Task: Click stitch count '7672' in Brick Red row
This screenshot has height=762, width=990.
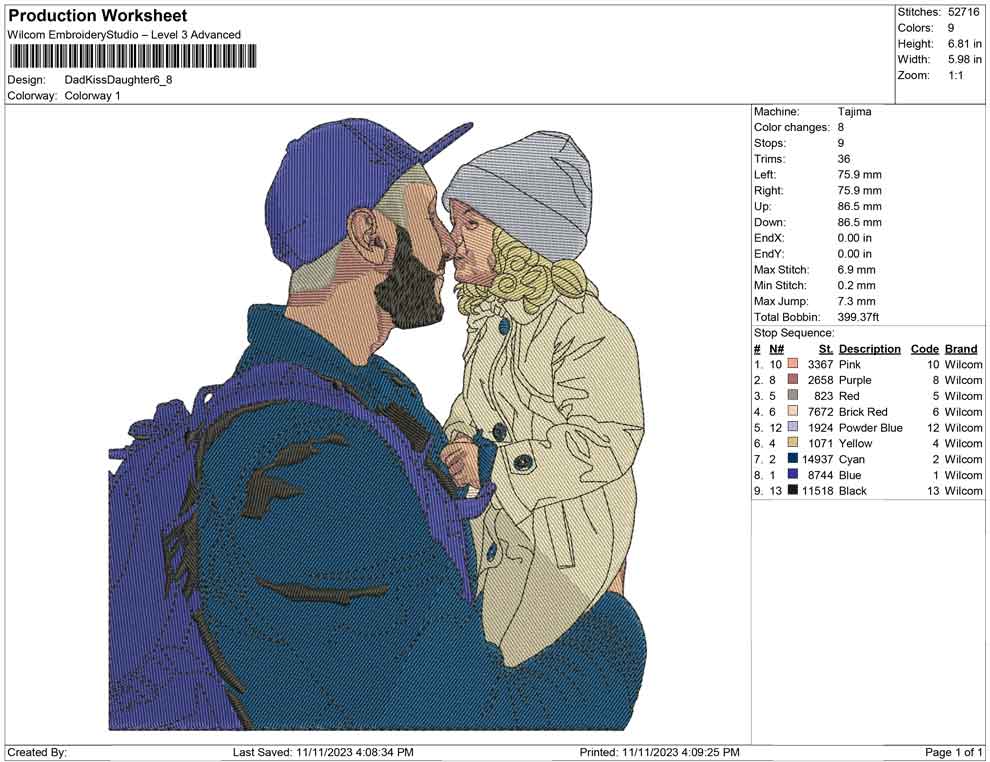Action: (x=820, y=412)
